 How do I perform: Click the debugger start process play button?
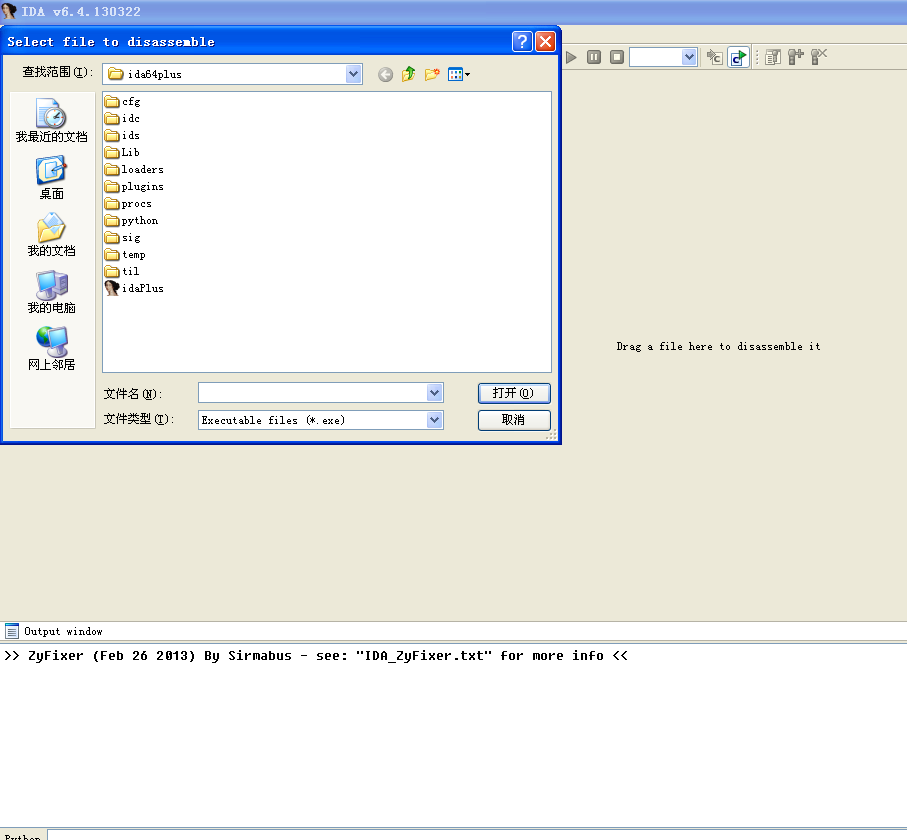(x=571, y=57)
